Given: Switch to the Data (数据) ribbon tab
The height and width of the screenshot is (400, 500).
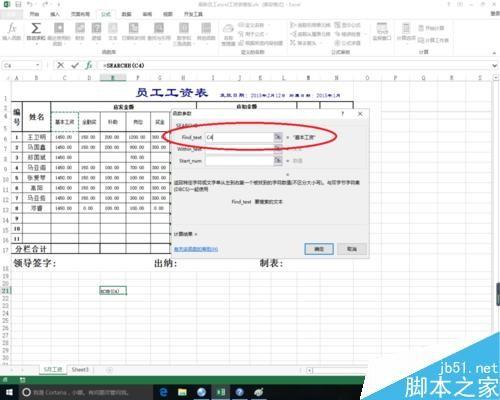Looking at the screenshot, I should [126, 14].
